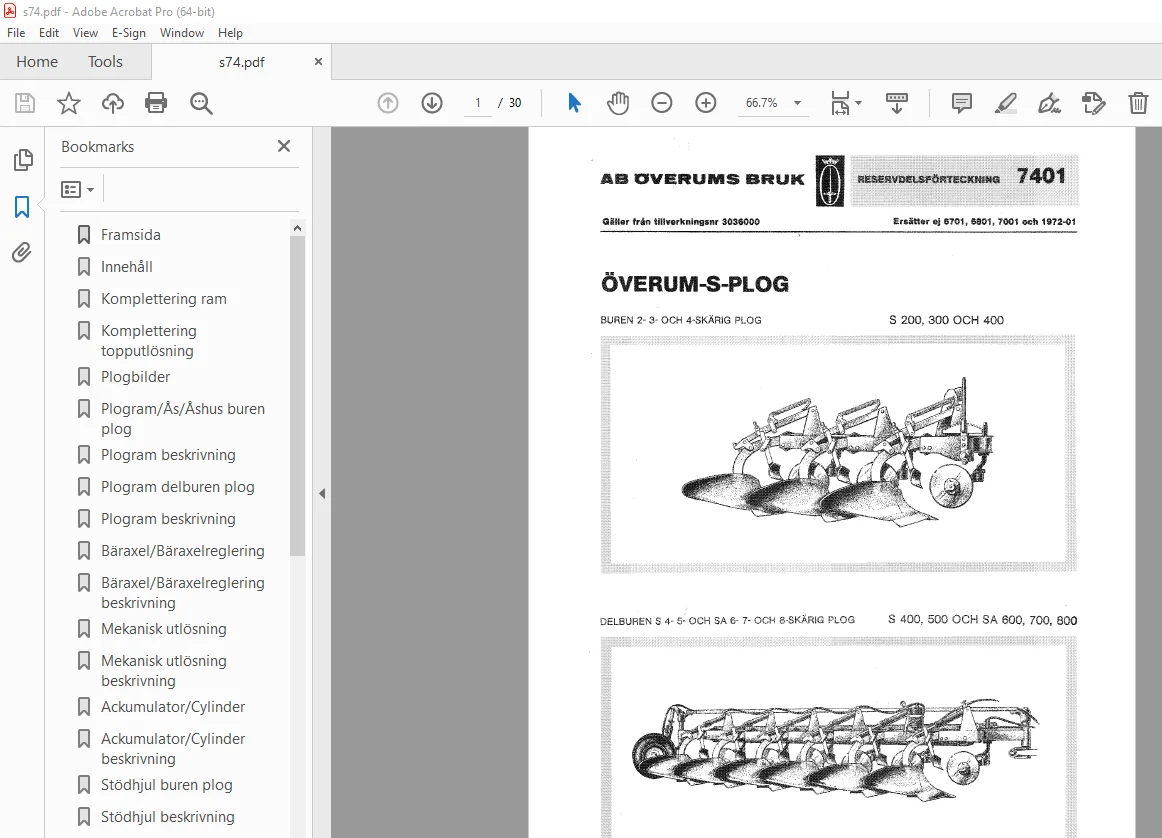Open the Stödhjul beskrivning bookmark
This screenshot has height=838, width=1162.
(x=167, y=817)
